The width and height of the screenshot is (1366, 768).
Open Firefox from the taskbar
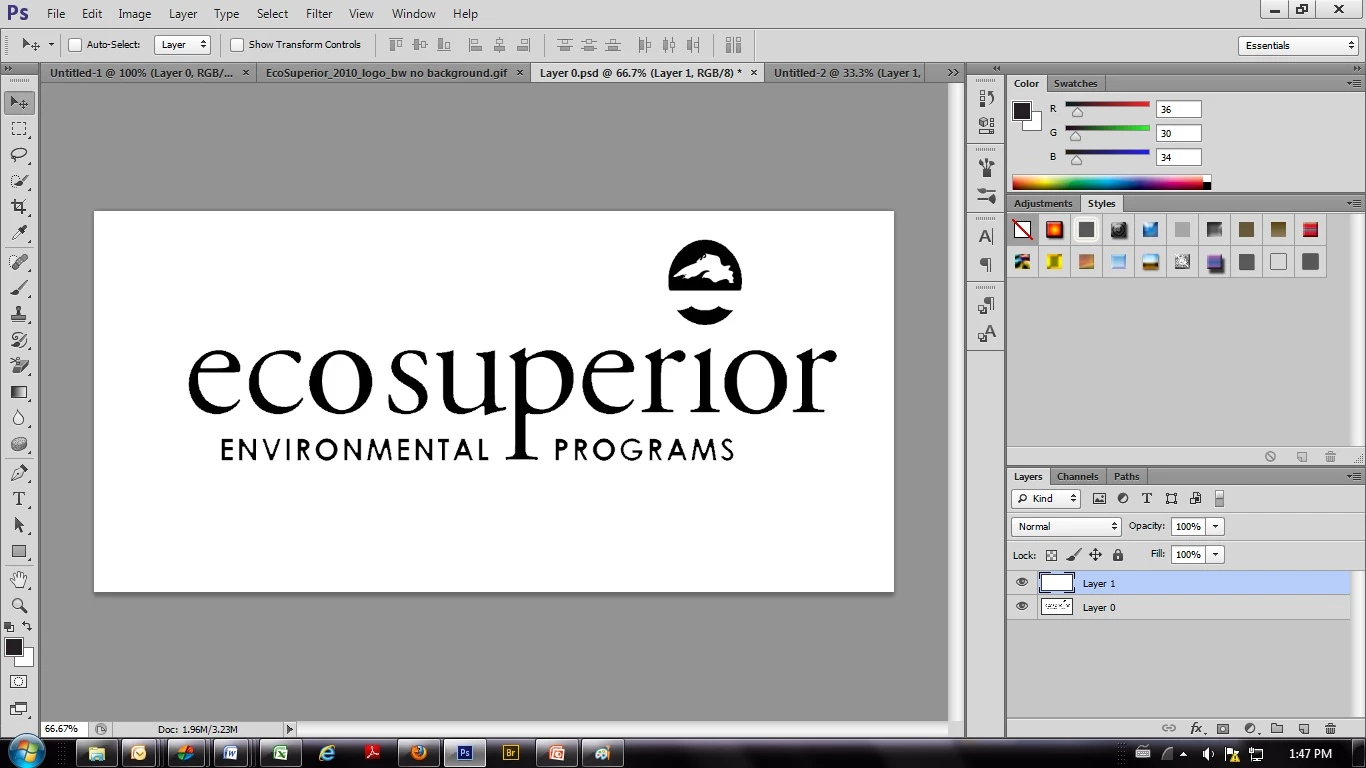click(418, 753)
